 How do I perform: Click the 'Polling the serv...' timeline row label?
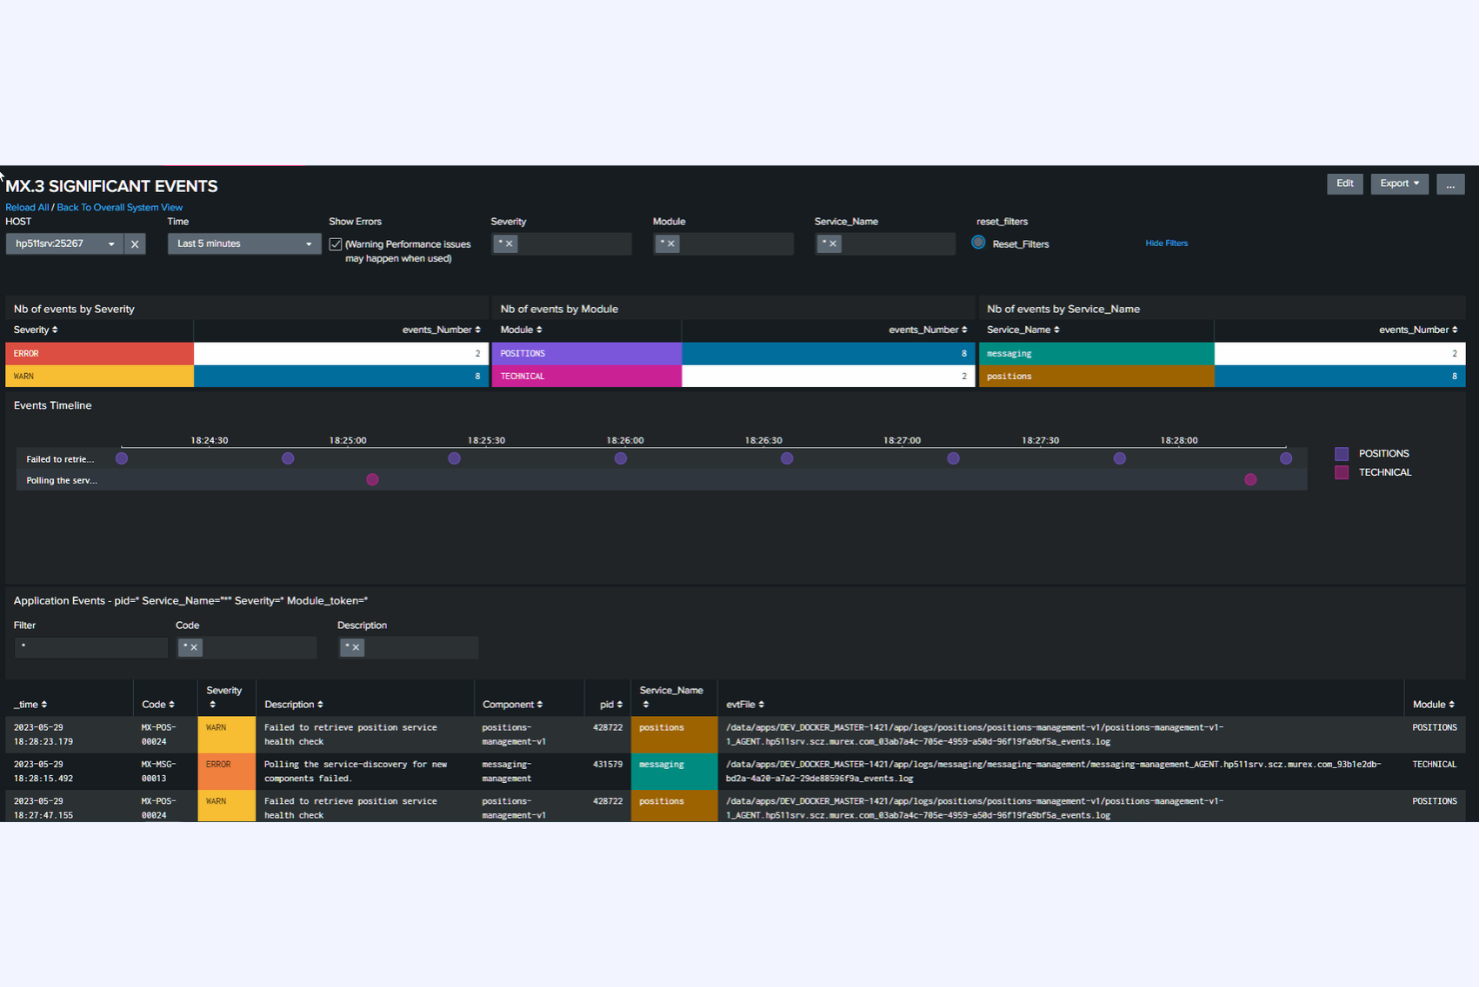(x=61, y=481)
